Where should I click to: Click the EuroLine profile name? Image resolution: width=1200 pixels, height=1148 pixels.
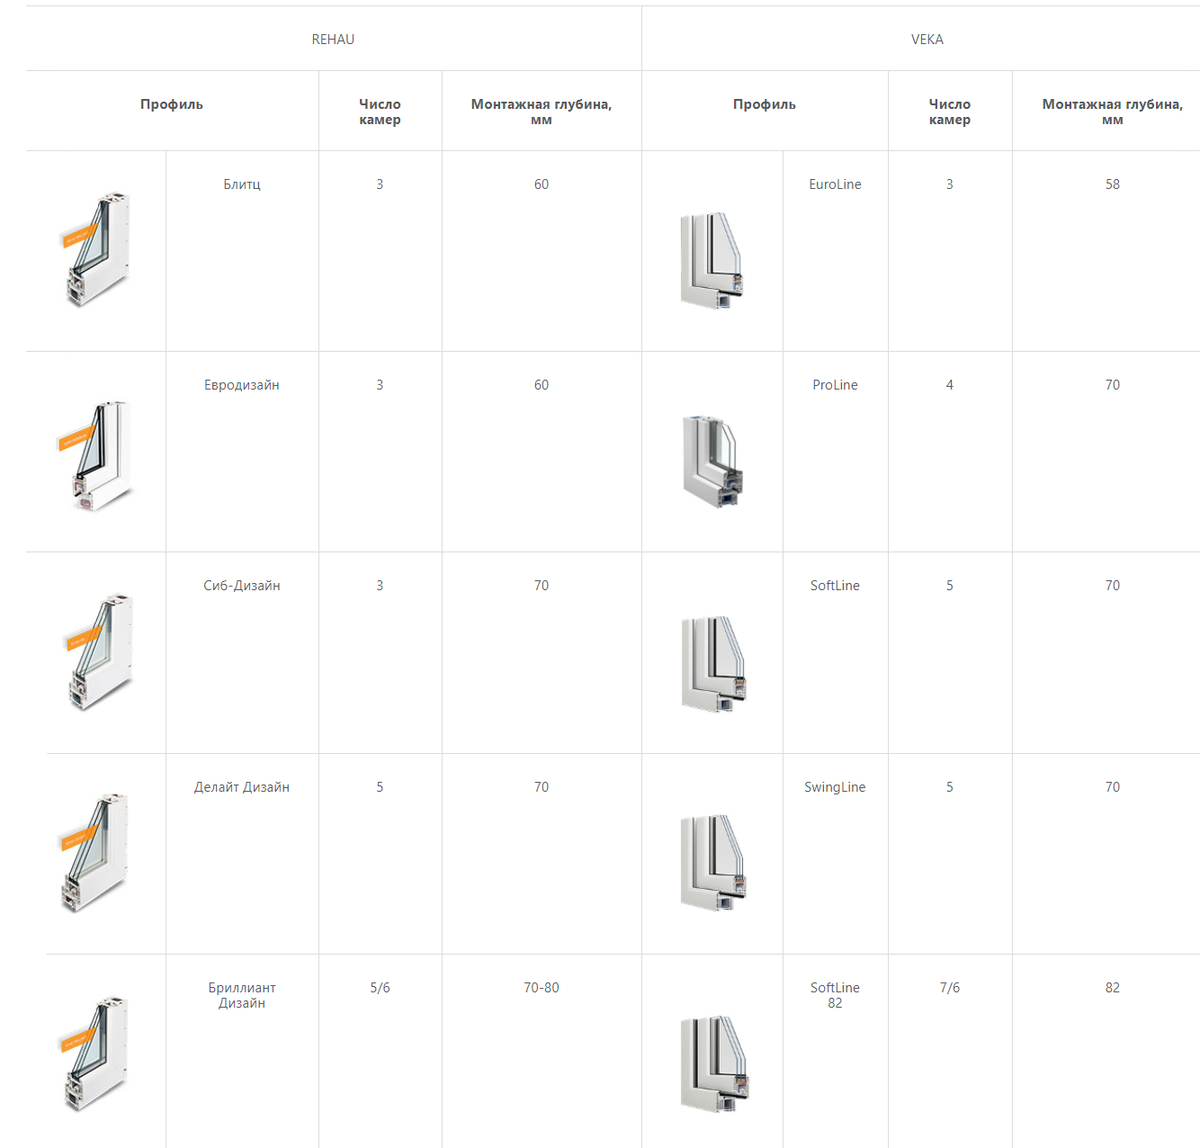click(x=835, y=184)
